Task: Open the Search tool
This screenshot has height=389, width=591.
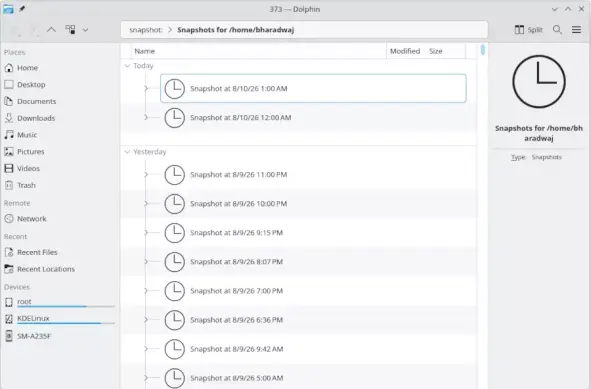Action: click(x=557, y=30)
